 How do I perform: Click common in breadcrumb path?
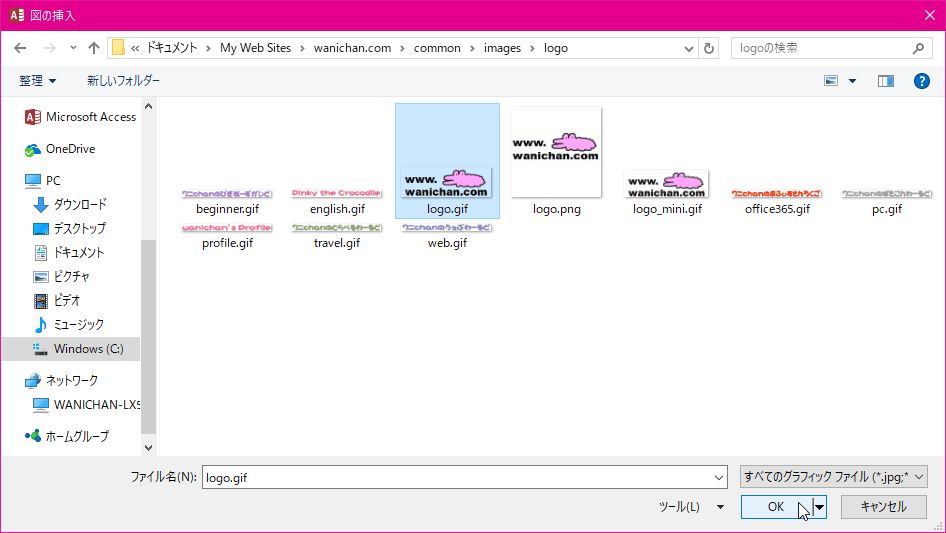click(x=437, y=48)
